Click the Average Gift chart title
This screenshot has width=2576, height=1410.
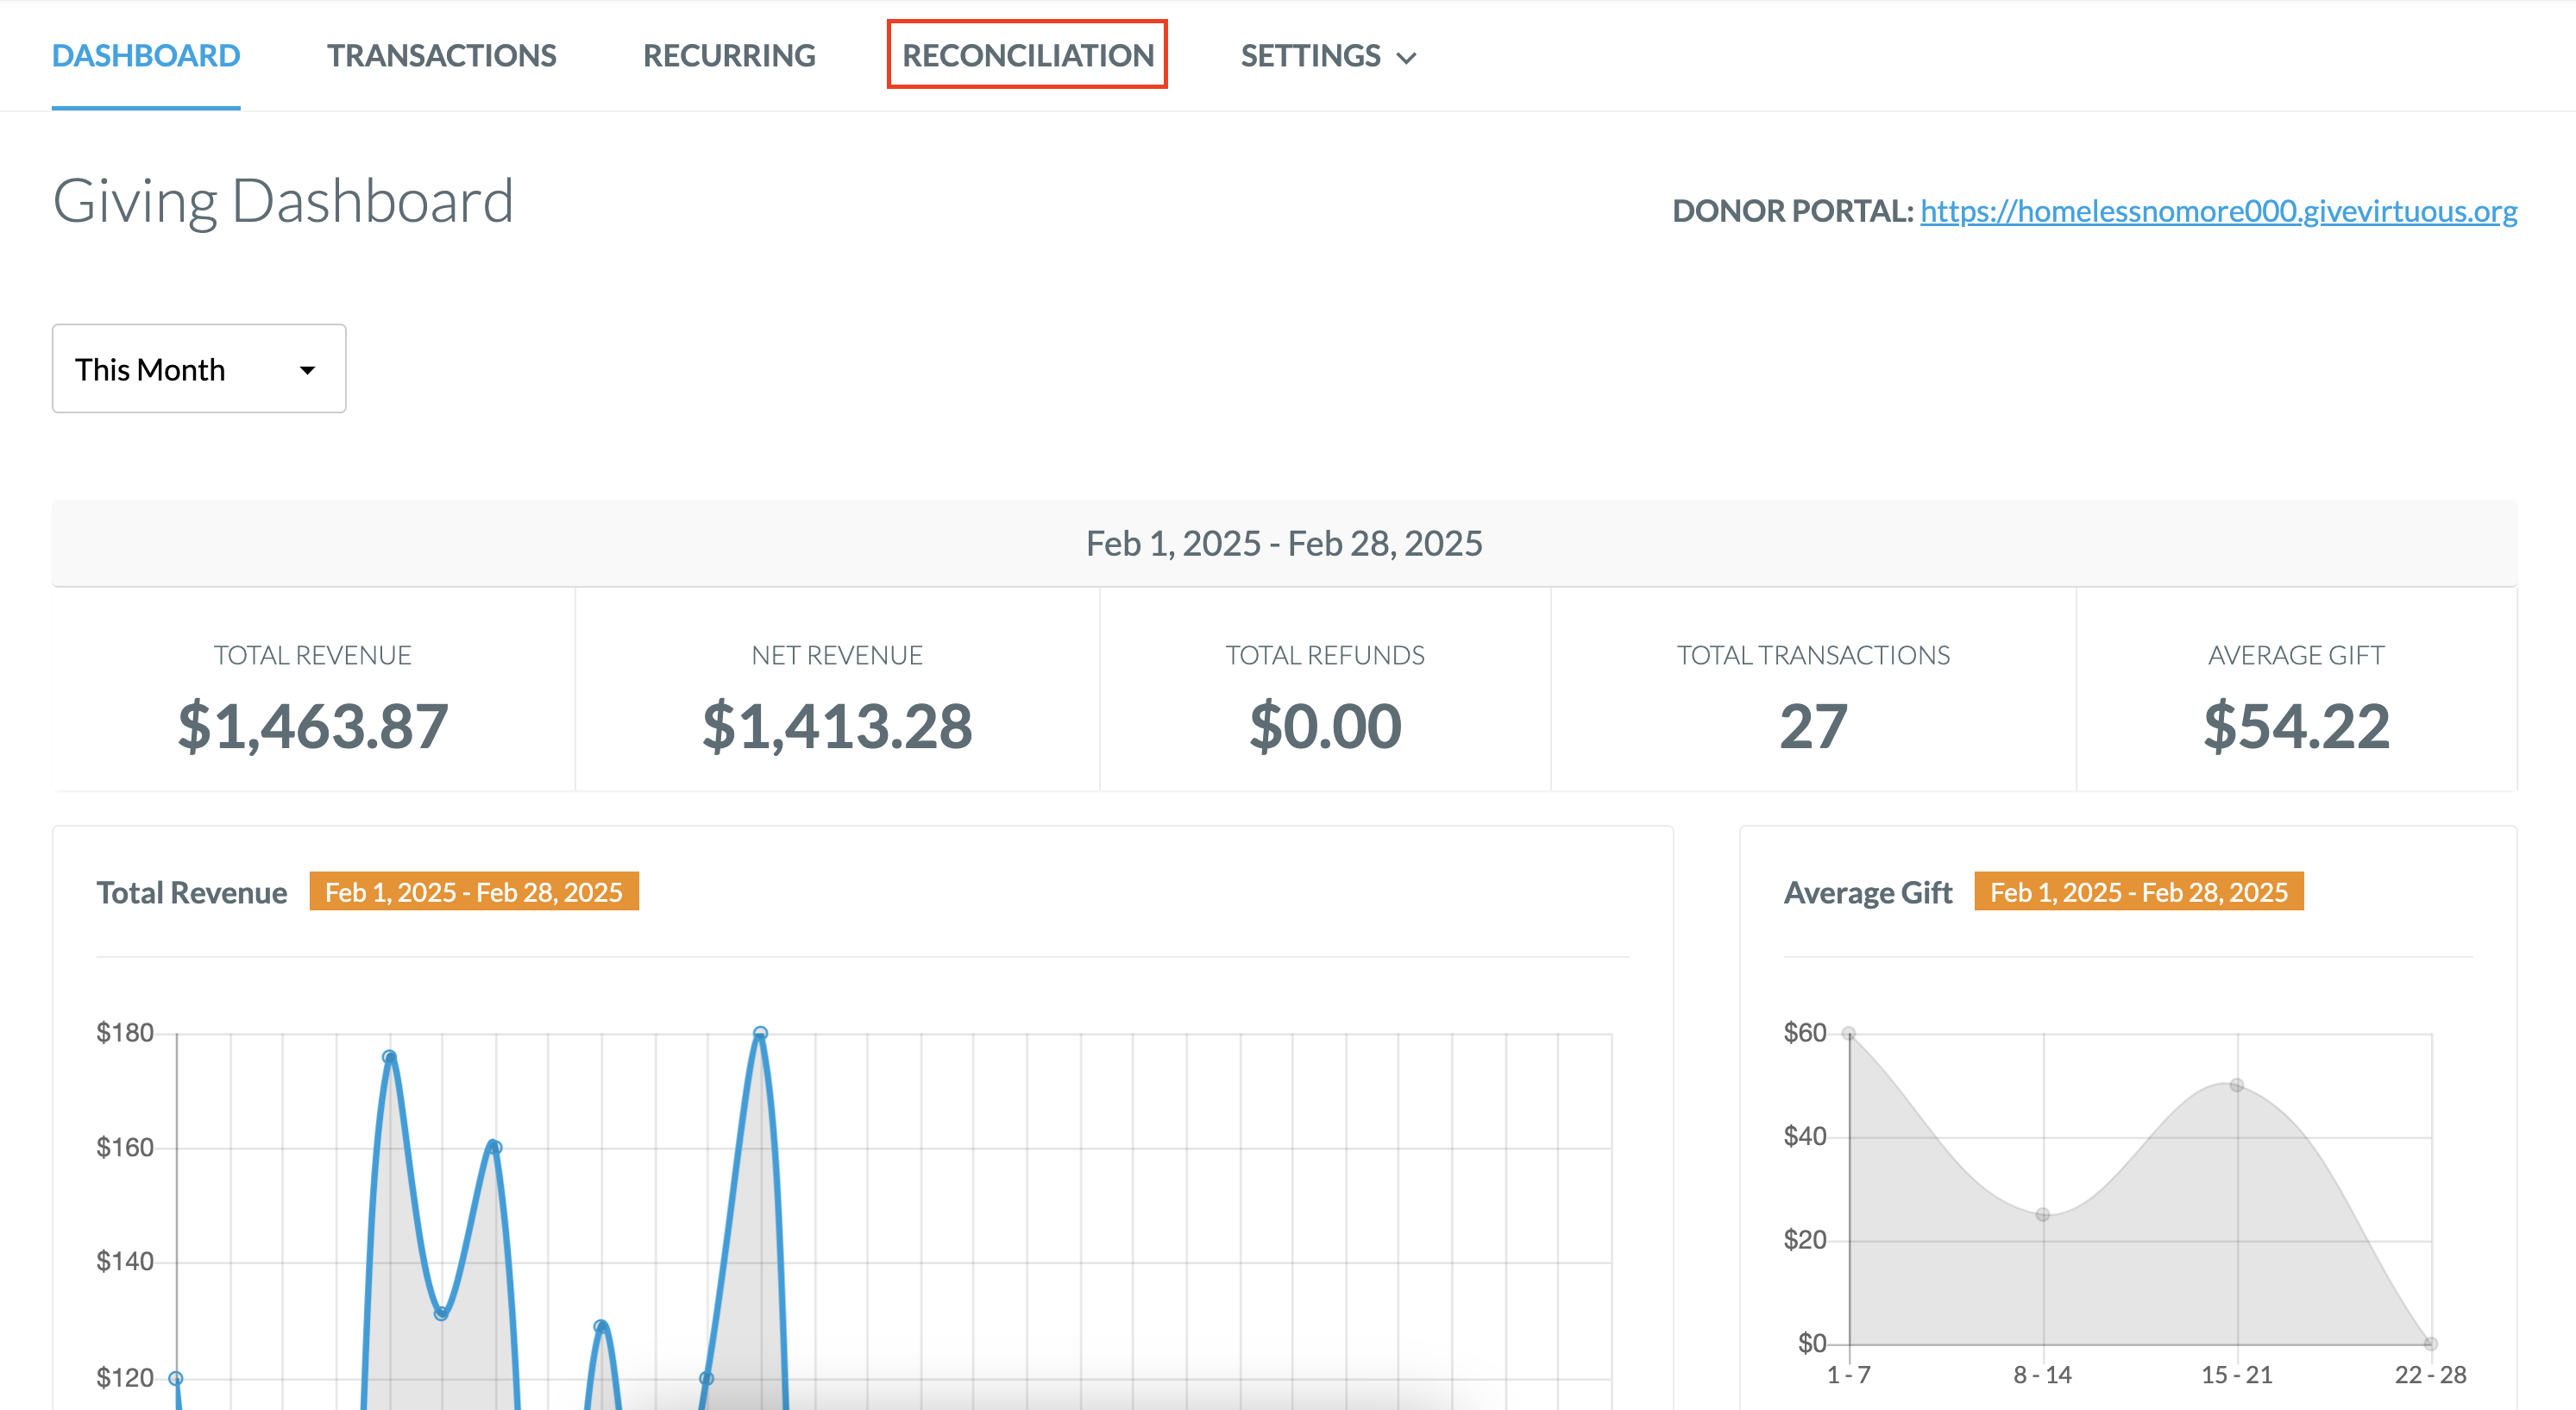tap(1867, 892)
